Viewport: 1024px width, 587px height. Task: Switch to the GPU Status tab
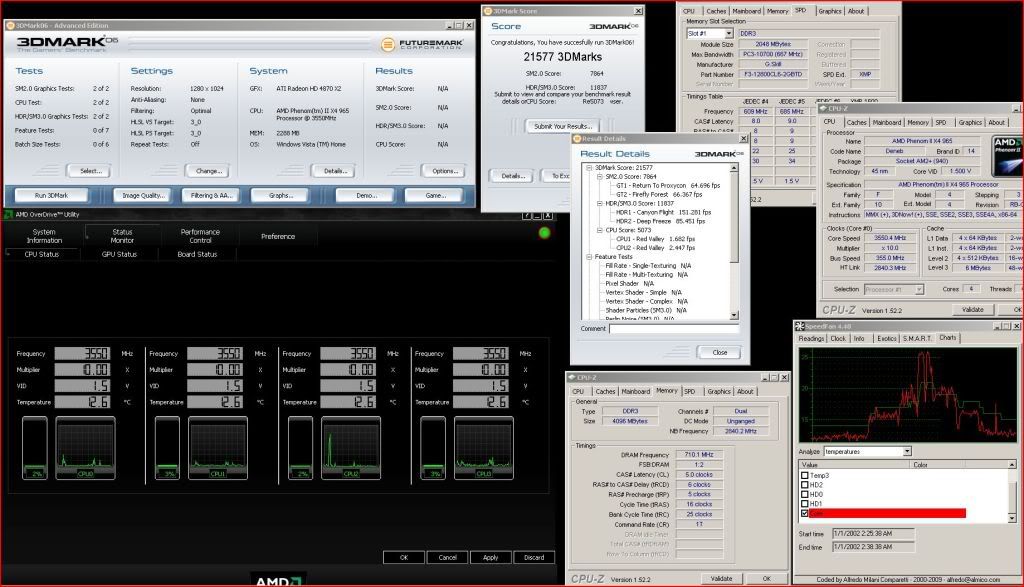pyautogui.click(x=119, y=254)
